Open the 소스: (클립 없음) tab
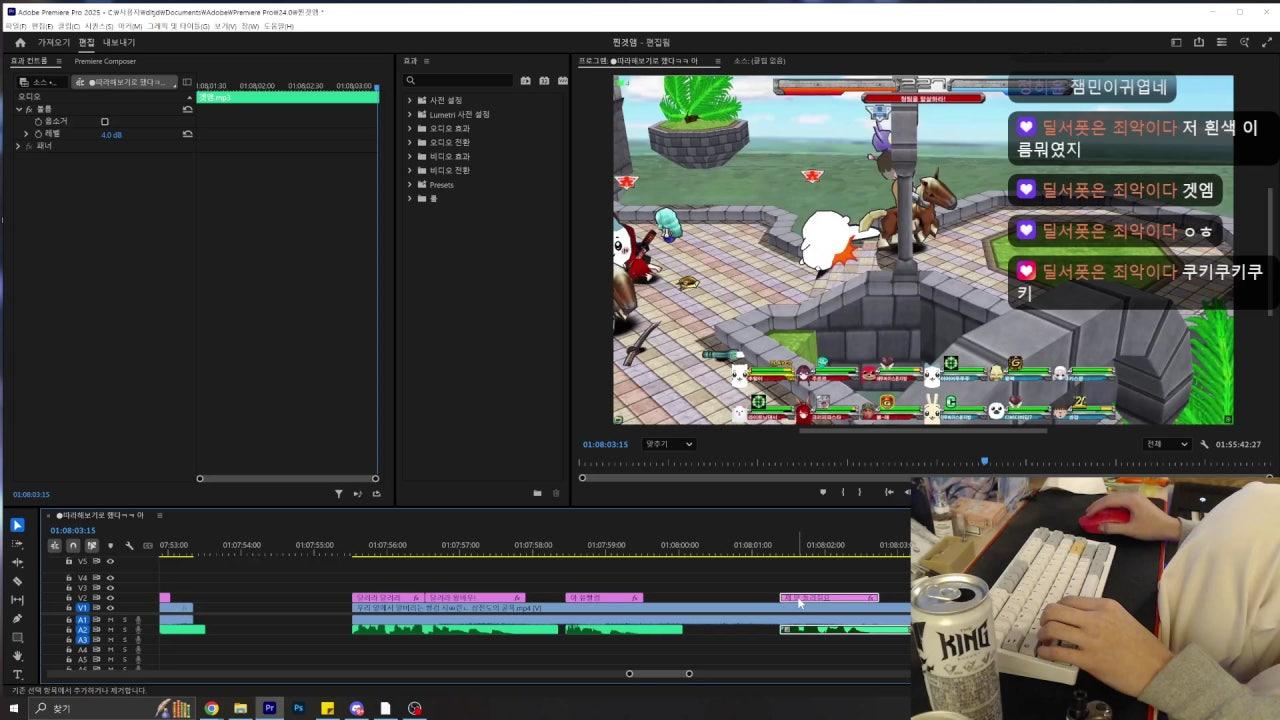The image size is (1280, 720). click(x=759, y=61)
